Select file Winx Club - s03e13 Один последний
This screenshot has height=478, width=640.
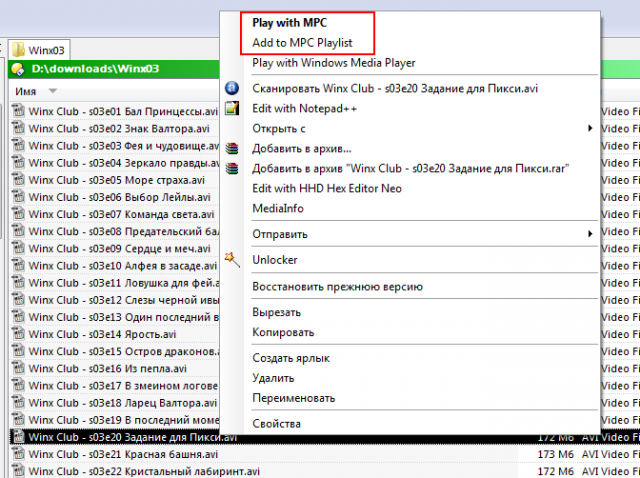[124, 317]
